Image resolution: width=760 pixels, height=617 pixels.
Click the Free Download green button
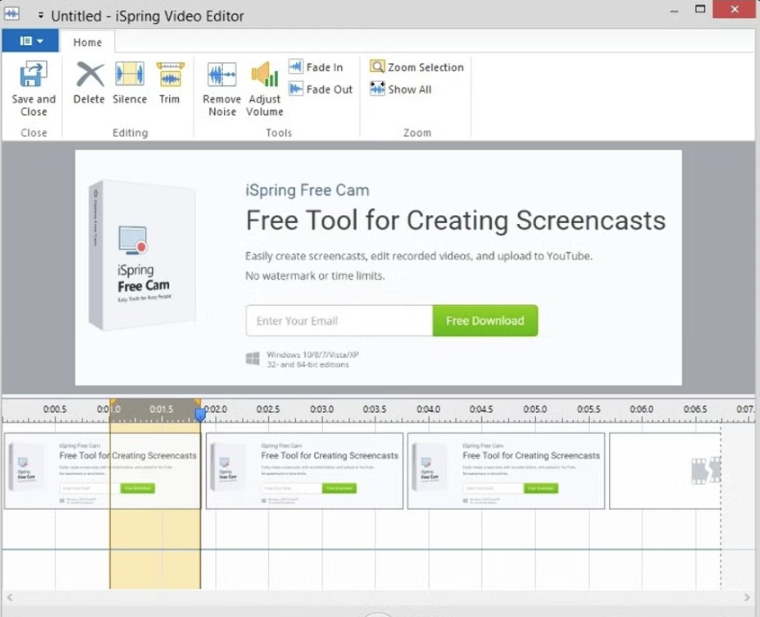coord(485,320)
